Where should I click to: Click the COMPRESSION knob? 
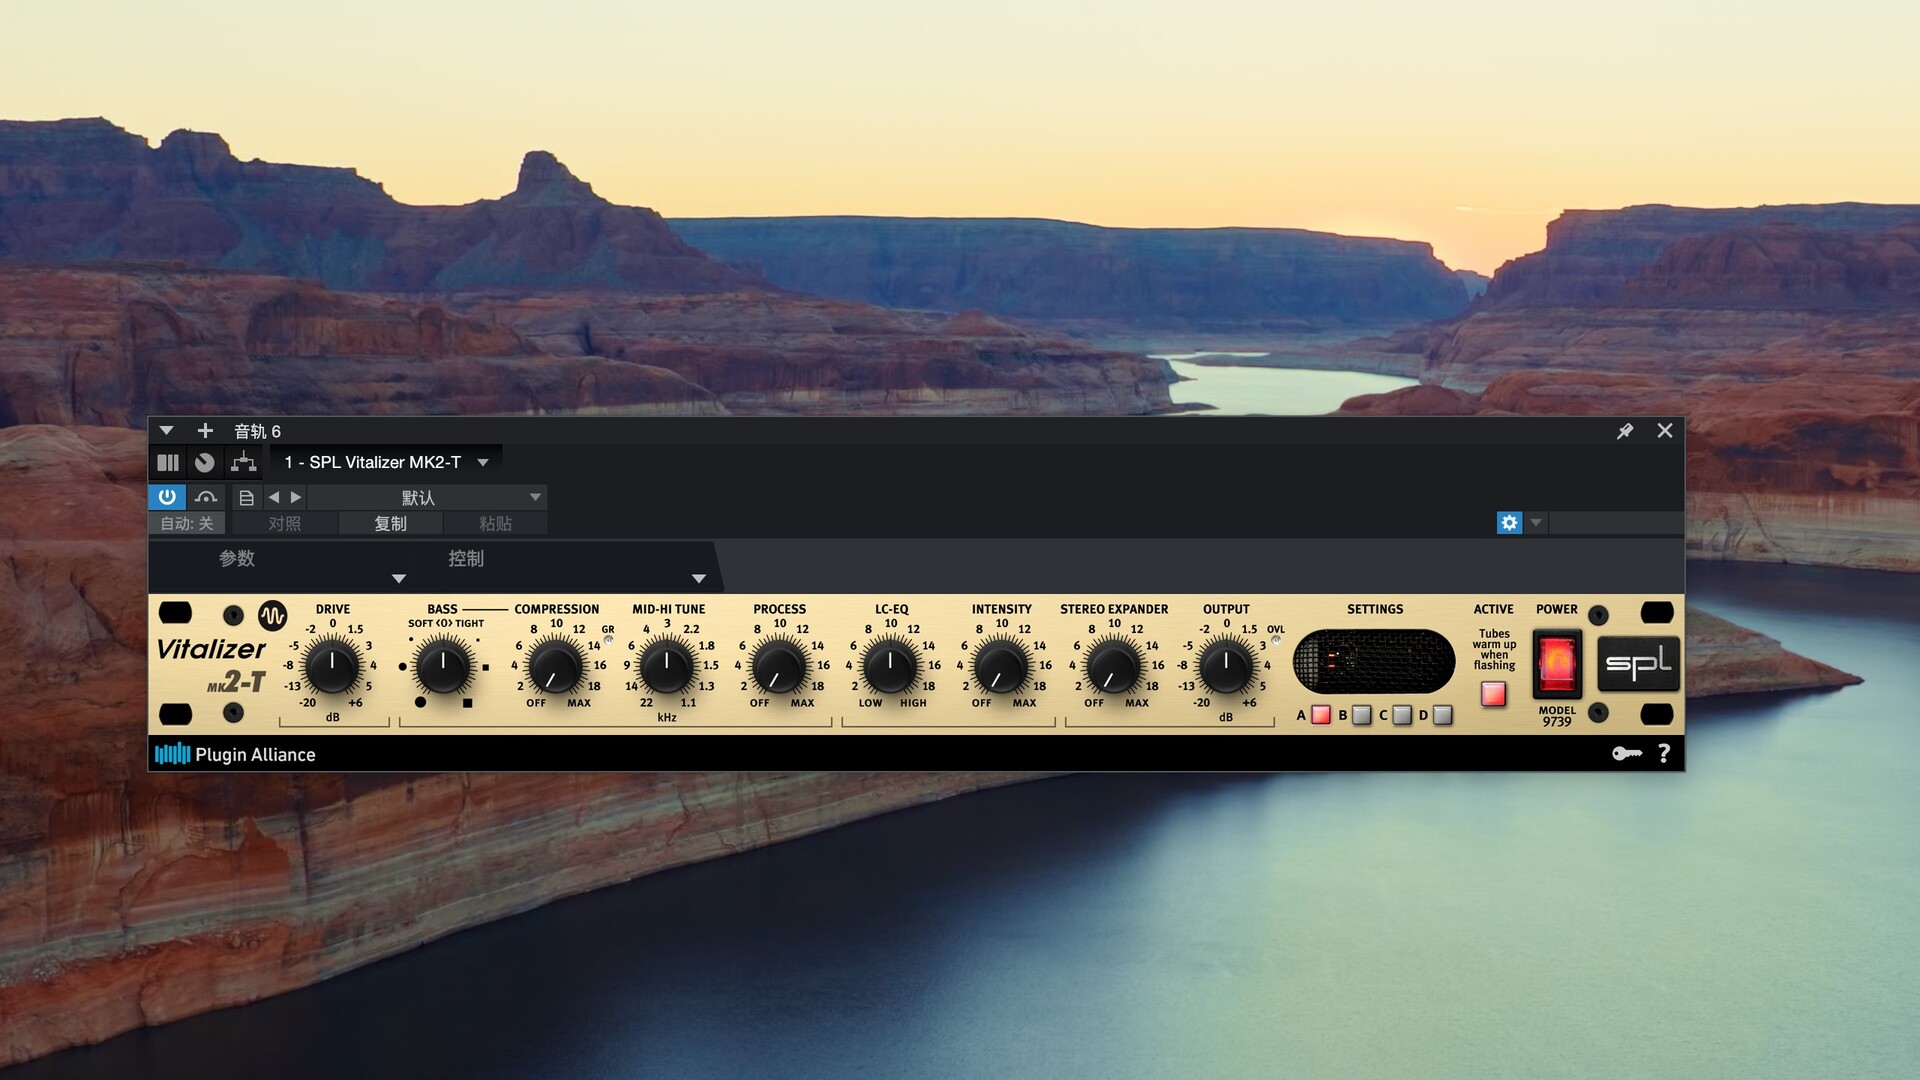click(x=555, y=667)
